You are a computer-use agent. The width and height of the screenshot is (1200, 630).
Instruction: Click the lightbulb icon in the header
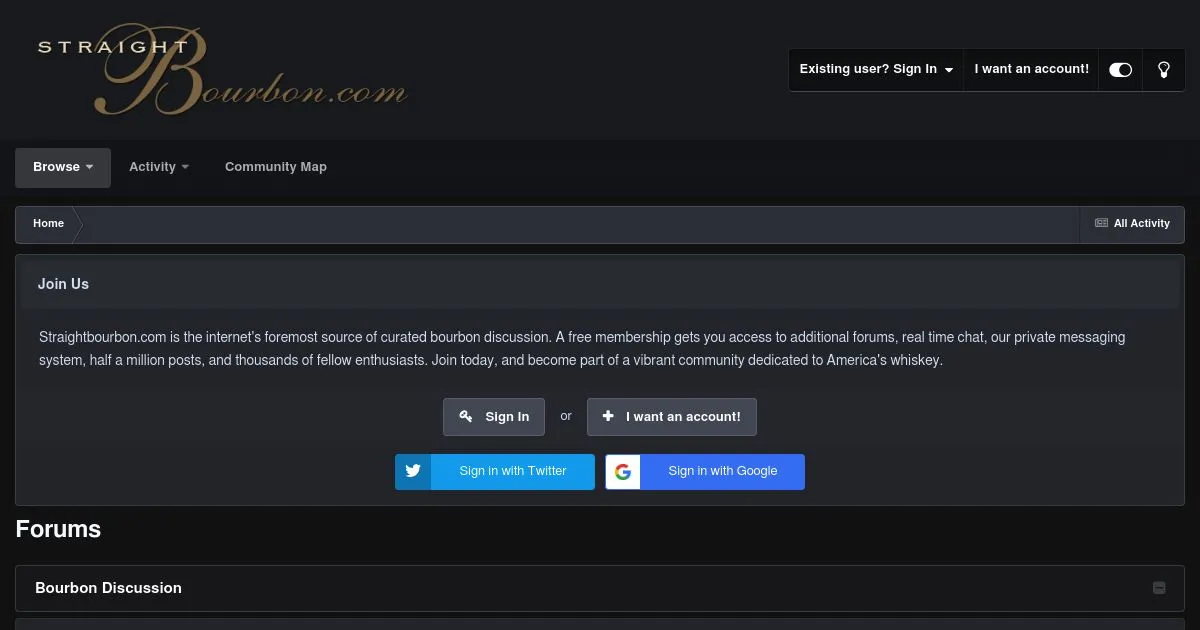pyautogui.click(x=1163, y=70)
